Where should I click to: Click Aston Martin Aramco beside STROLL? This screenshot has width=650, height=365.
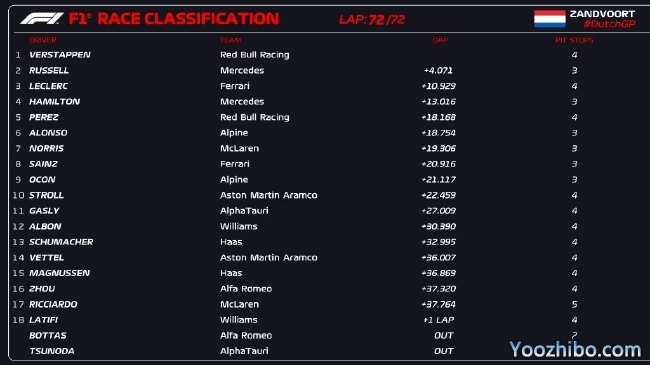pyautogui.click(x=269, y=195)
